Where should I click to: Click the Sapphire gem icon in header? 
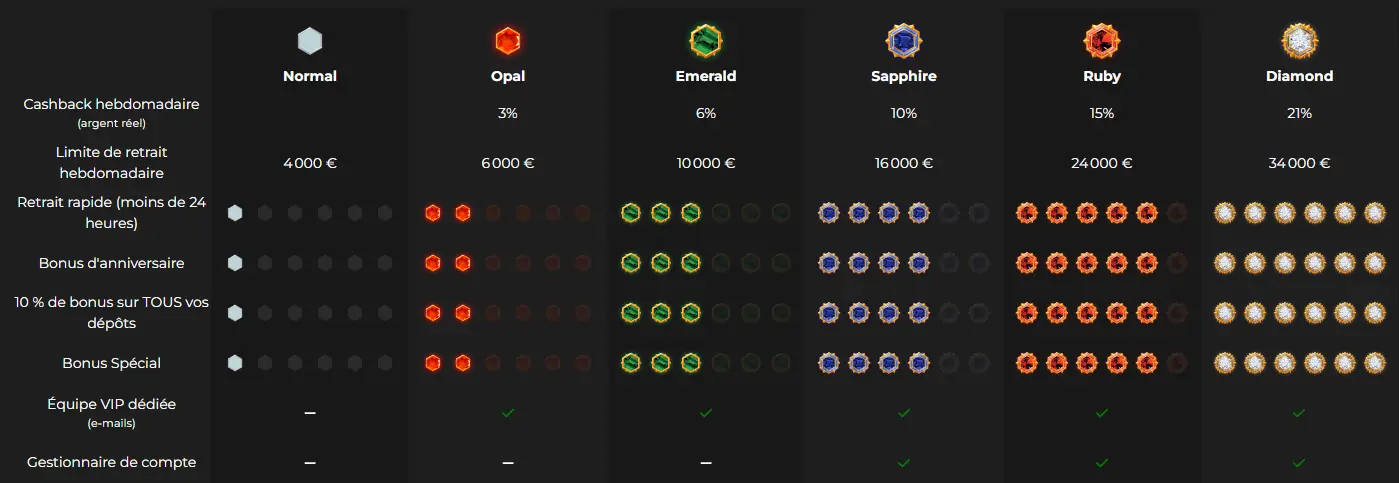coord(903,41)
